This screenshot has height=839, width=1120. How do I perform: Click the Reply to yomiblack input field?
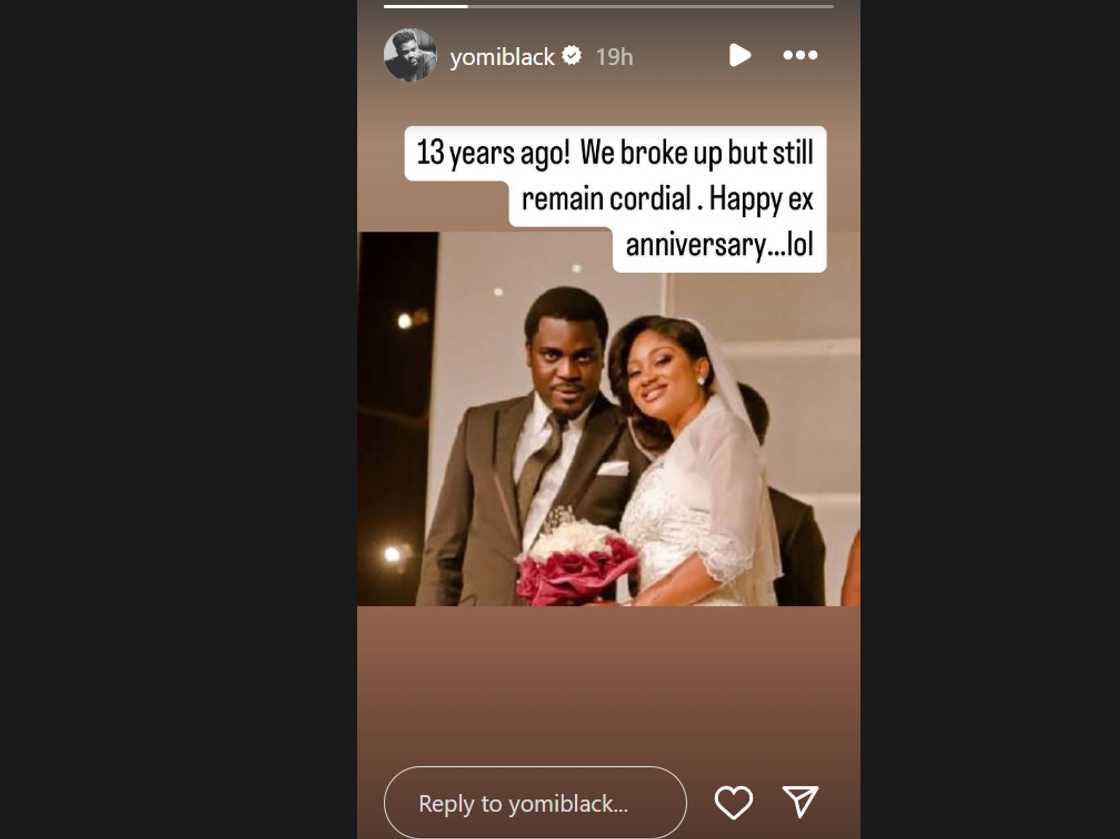tap(535, 802)
